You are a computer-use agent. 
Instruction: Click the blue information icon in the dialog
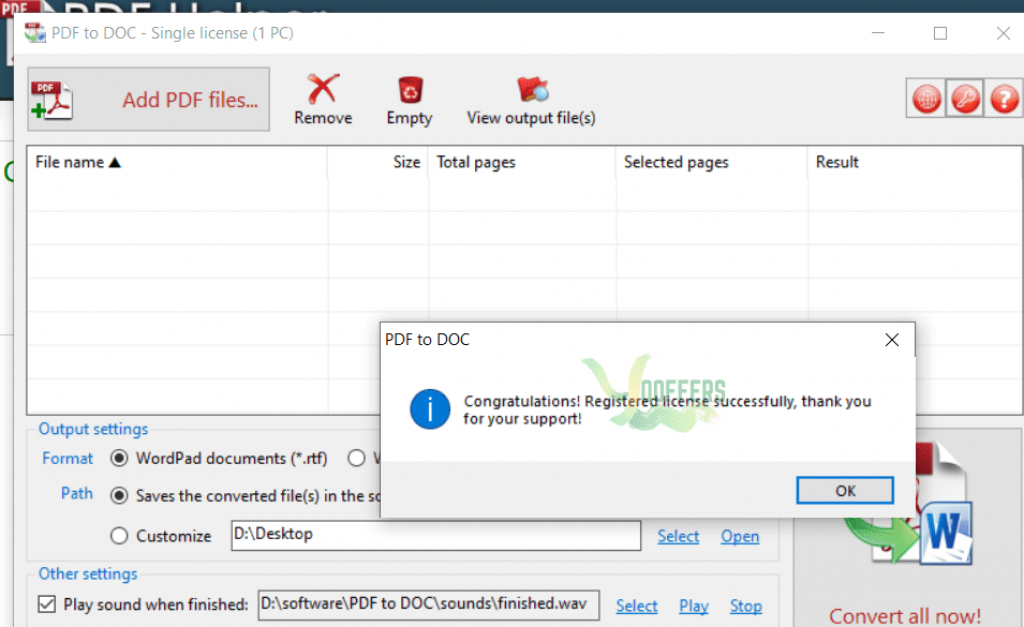tap(430, 410)
